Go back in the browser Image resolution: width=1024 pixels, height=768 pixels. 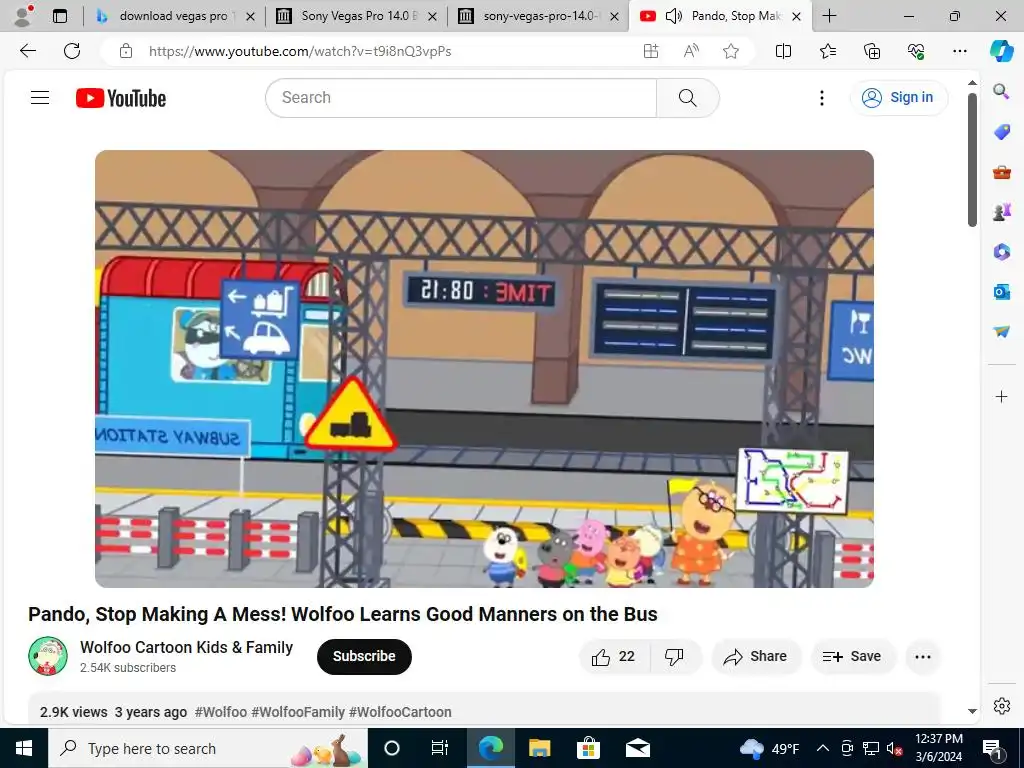(28, 51)
